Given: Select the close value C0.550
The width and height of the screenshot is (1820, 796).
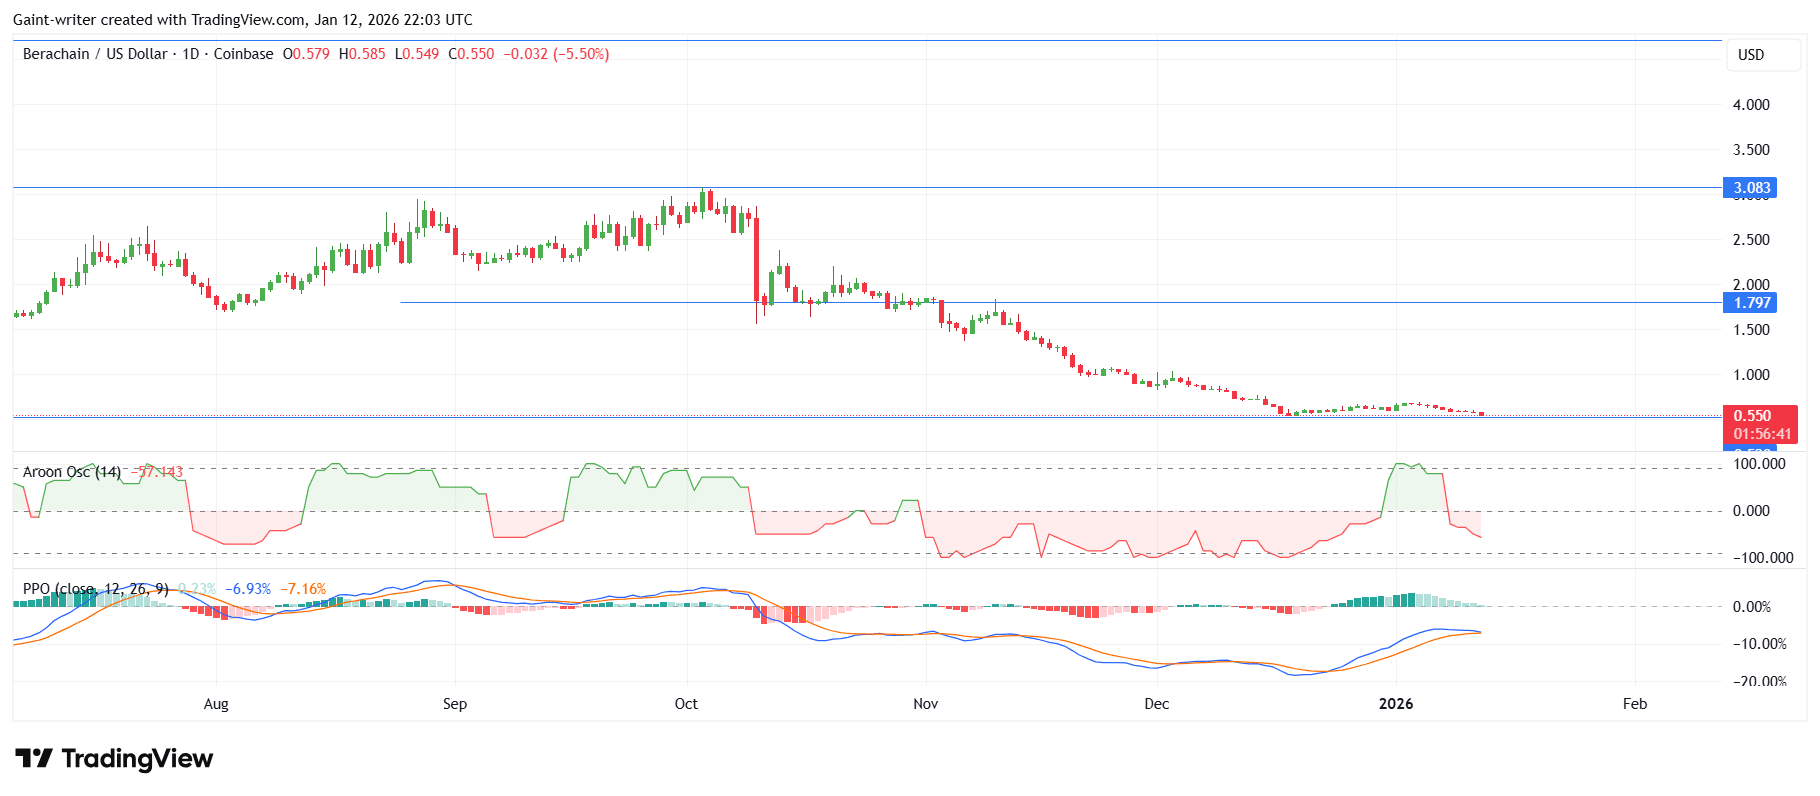Looking at the screenshot, I should 471,54.
